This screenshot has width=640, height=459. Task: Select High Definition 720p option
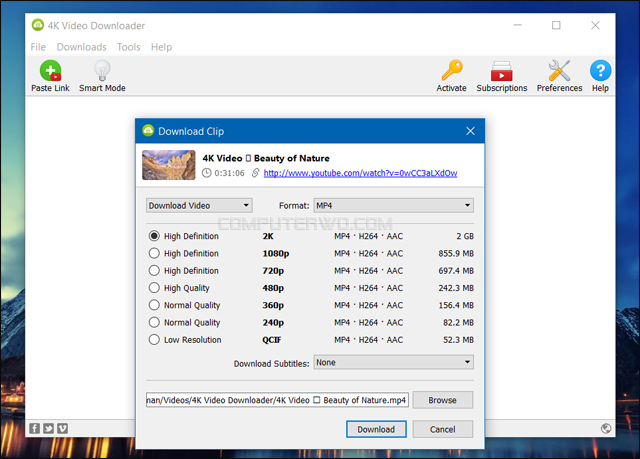click(154, 271)
